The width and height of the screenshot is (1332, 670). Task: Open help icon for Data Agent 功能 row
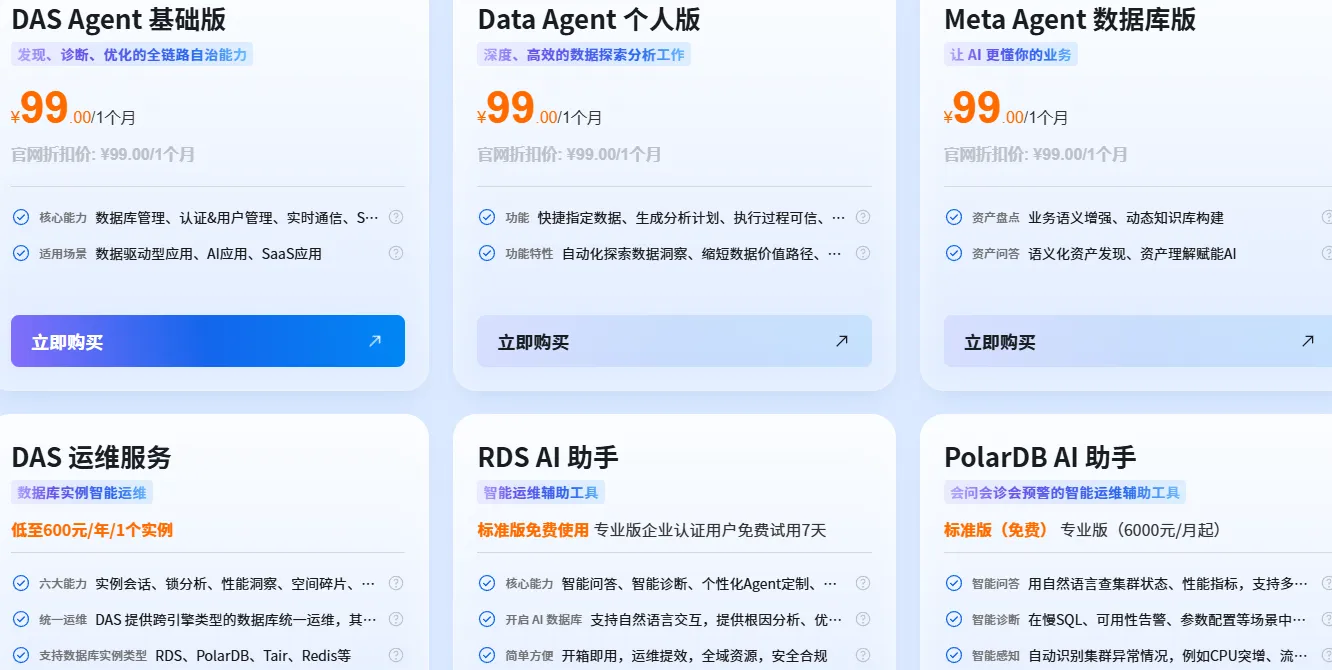863,217
